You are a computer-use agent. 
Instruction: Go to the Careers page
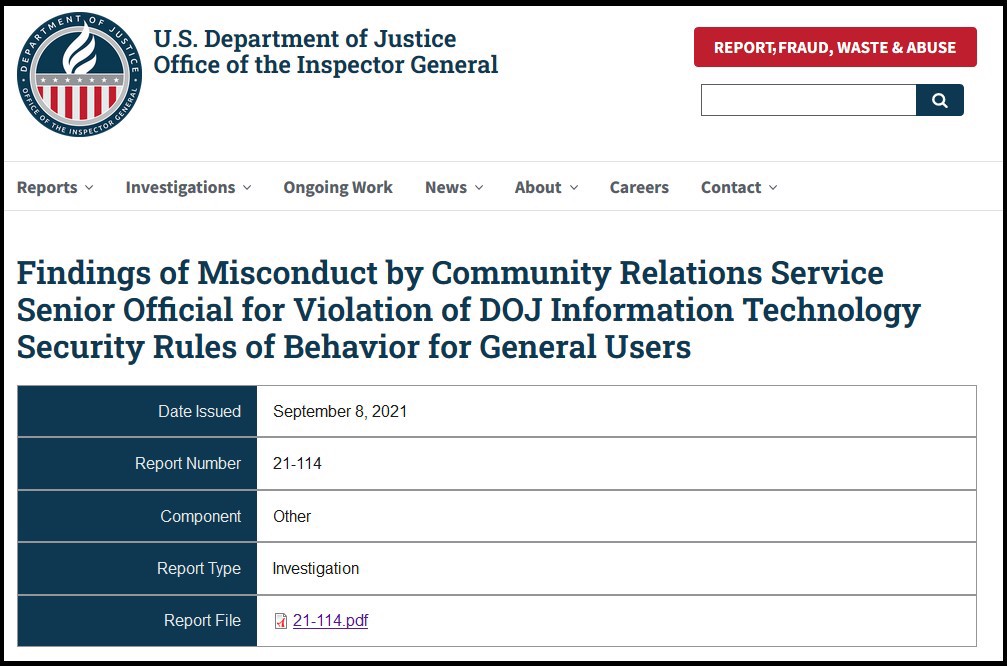pyautogui.click(x=639, y=188)
